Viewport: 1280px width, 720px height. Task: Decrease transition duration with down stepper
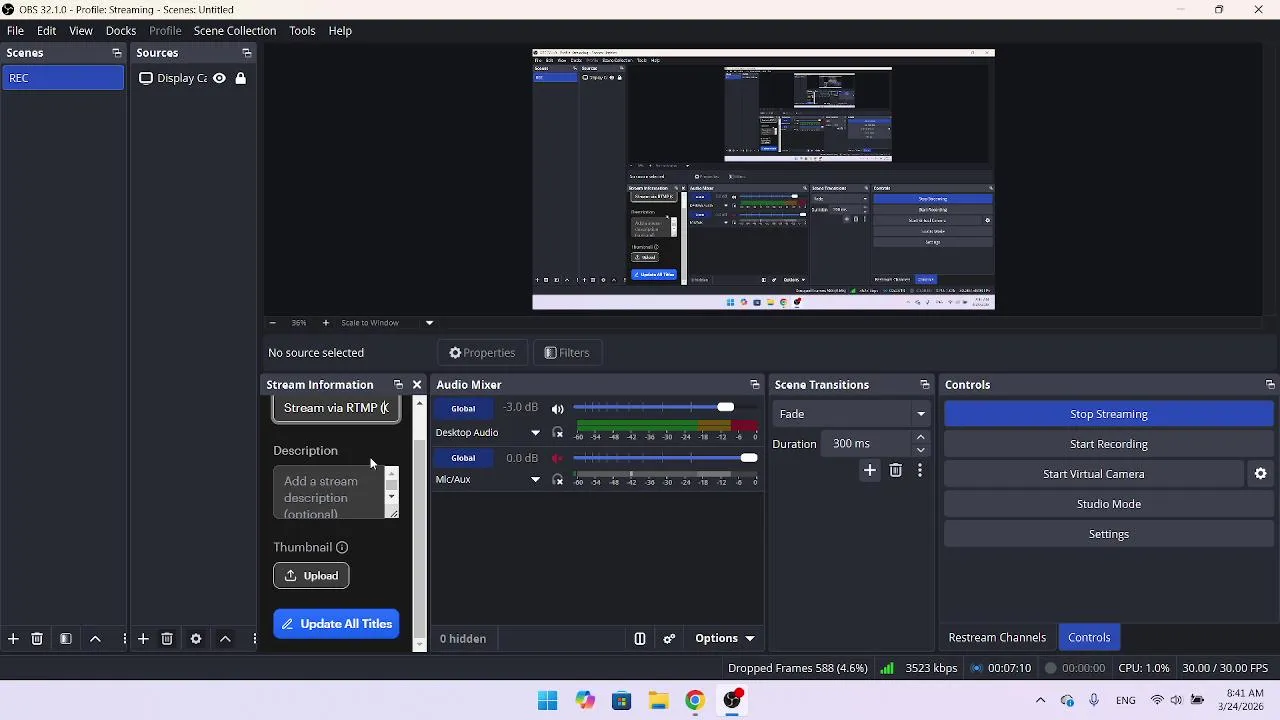(x=921, y=450)
